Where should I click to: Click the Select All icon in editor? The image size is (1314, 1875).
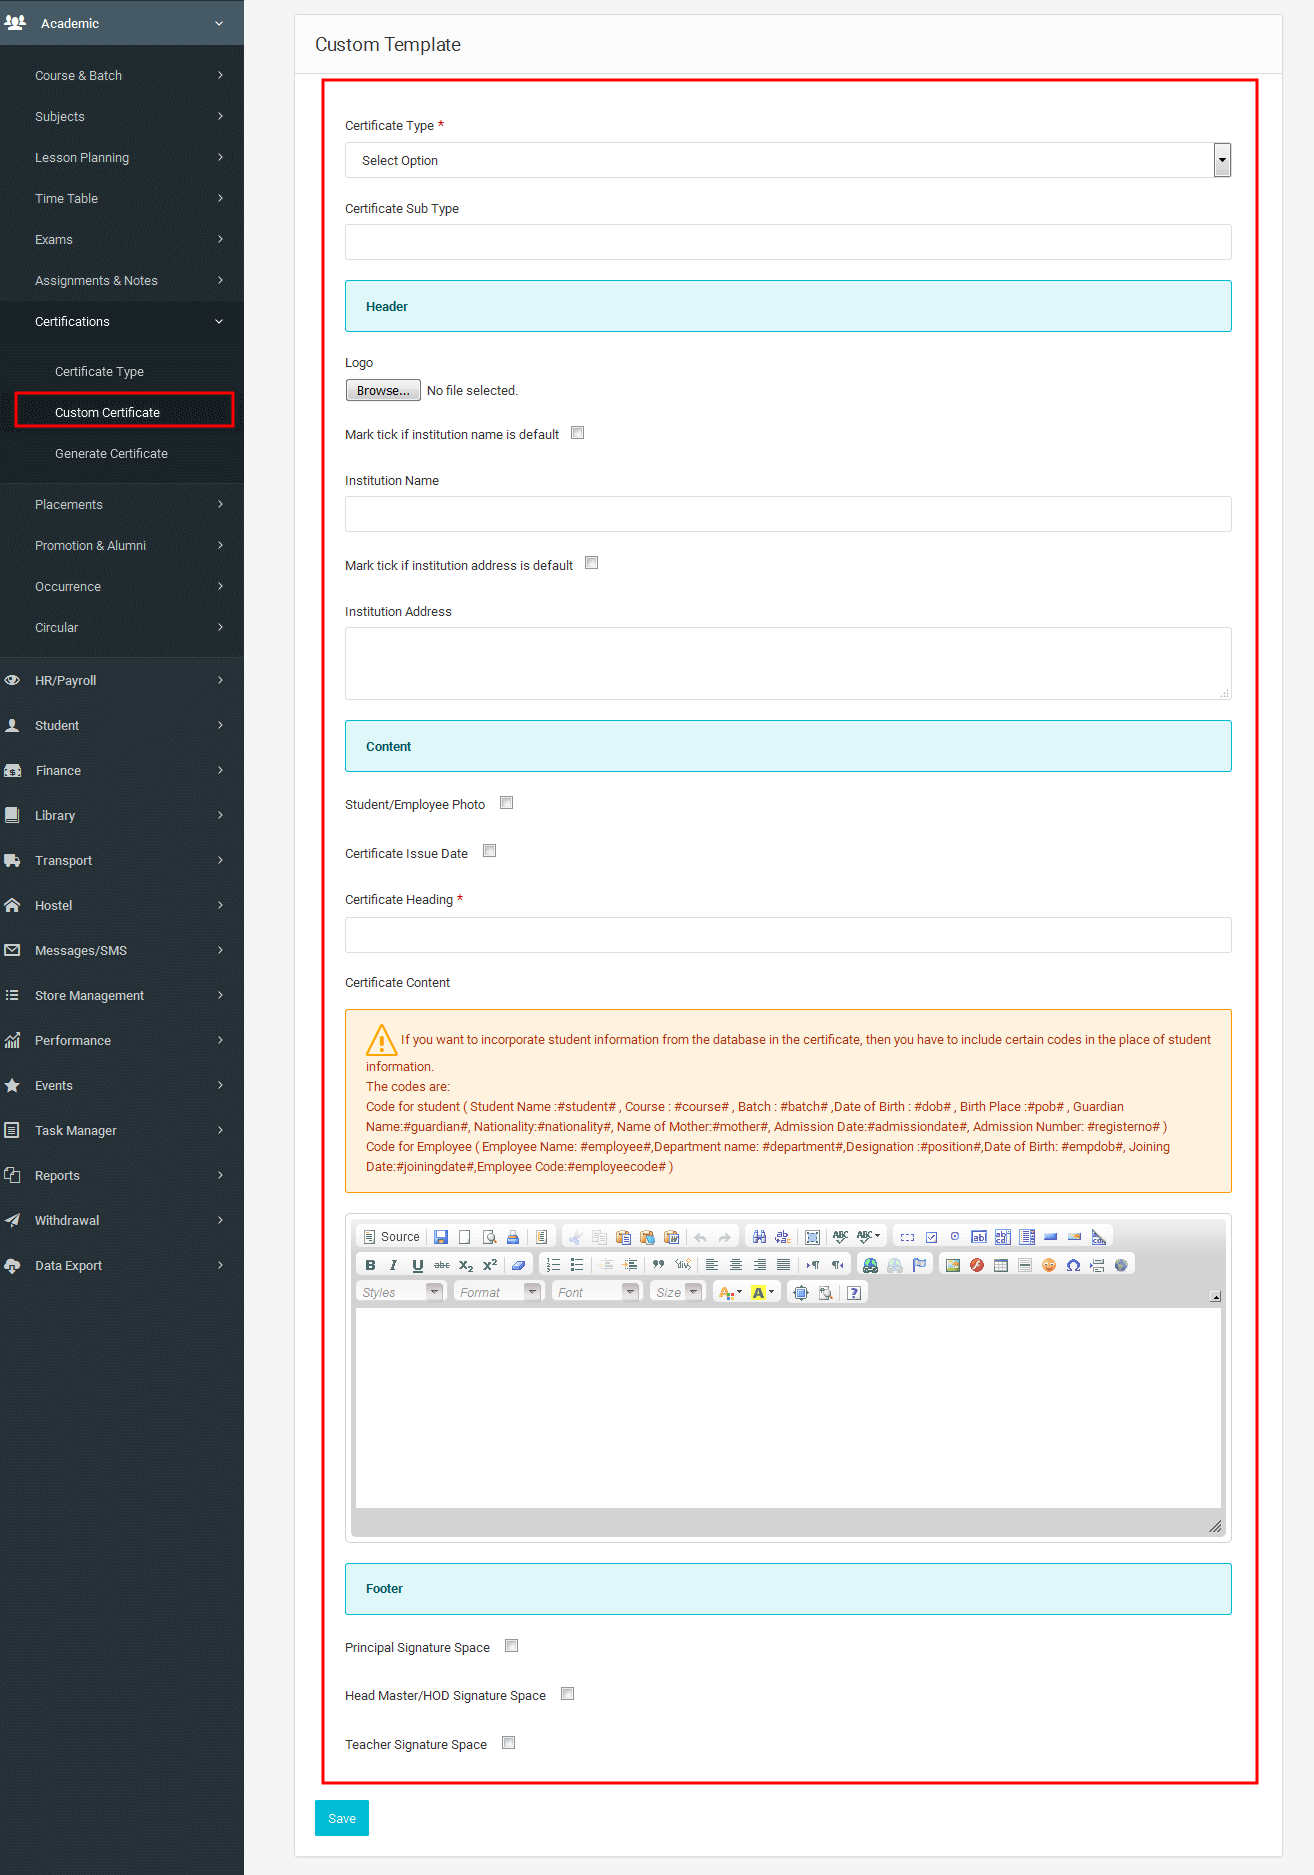tap(813, 1237)
